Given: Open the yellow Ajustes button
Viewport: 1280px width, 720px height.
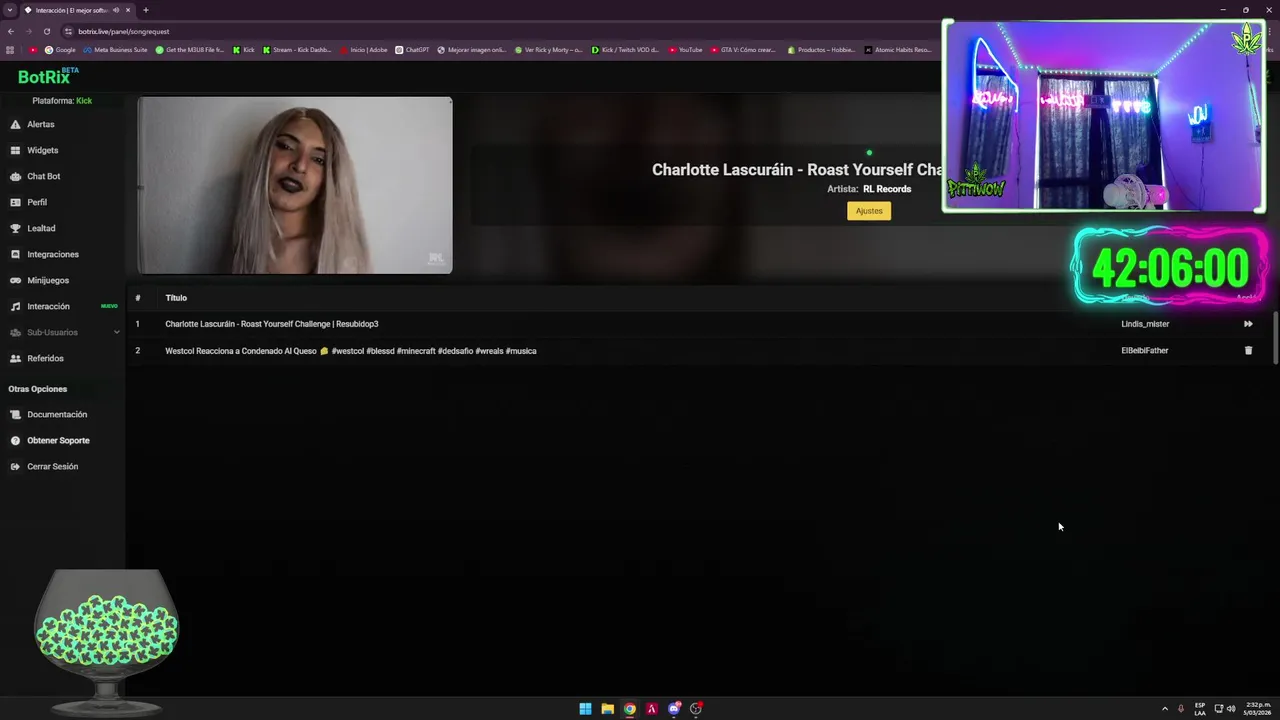Looking at the screenshot, I should (869, 211).
